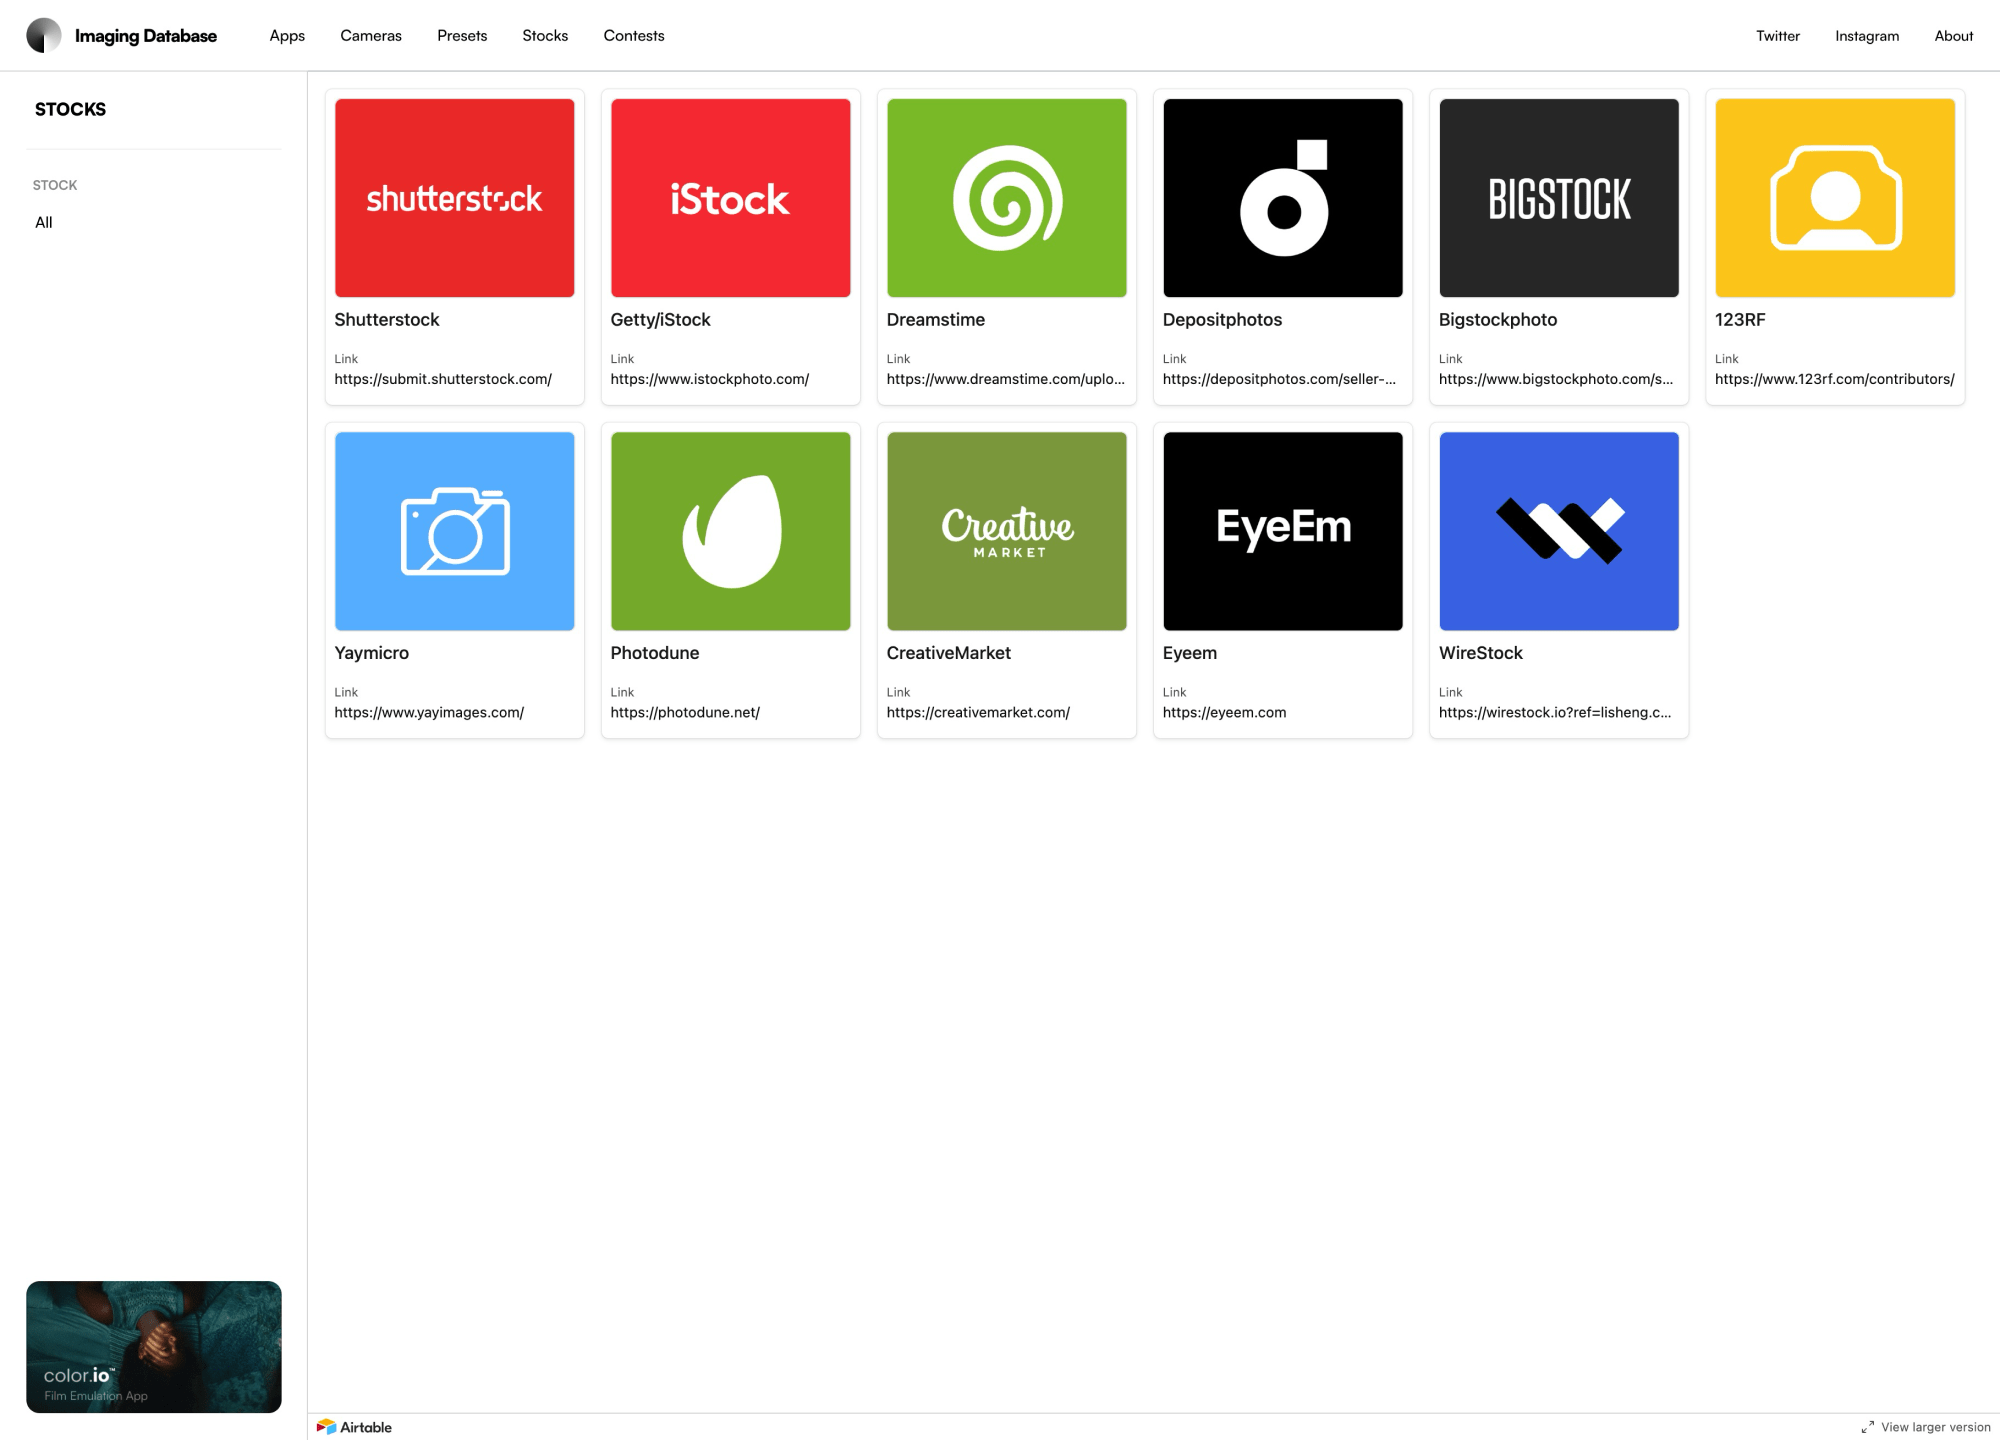Screen dimensions: 2000x1441
Task: Select the All stock filter
Action: pyautogui.click(x=44, y=222)
